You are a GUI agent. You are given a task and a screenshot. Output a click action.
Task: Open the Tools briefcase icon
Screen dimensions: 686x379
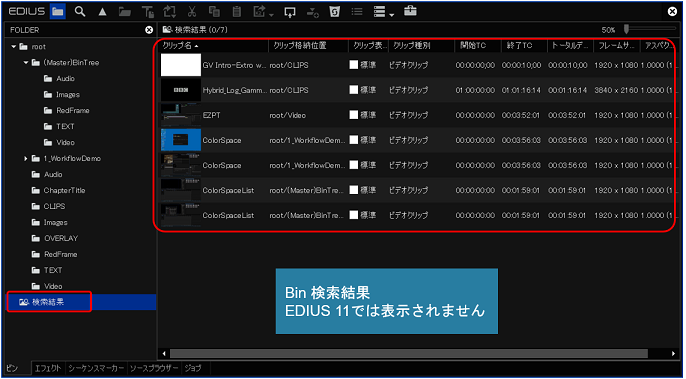click(410, 12)
